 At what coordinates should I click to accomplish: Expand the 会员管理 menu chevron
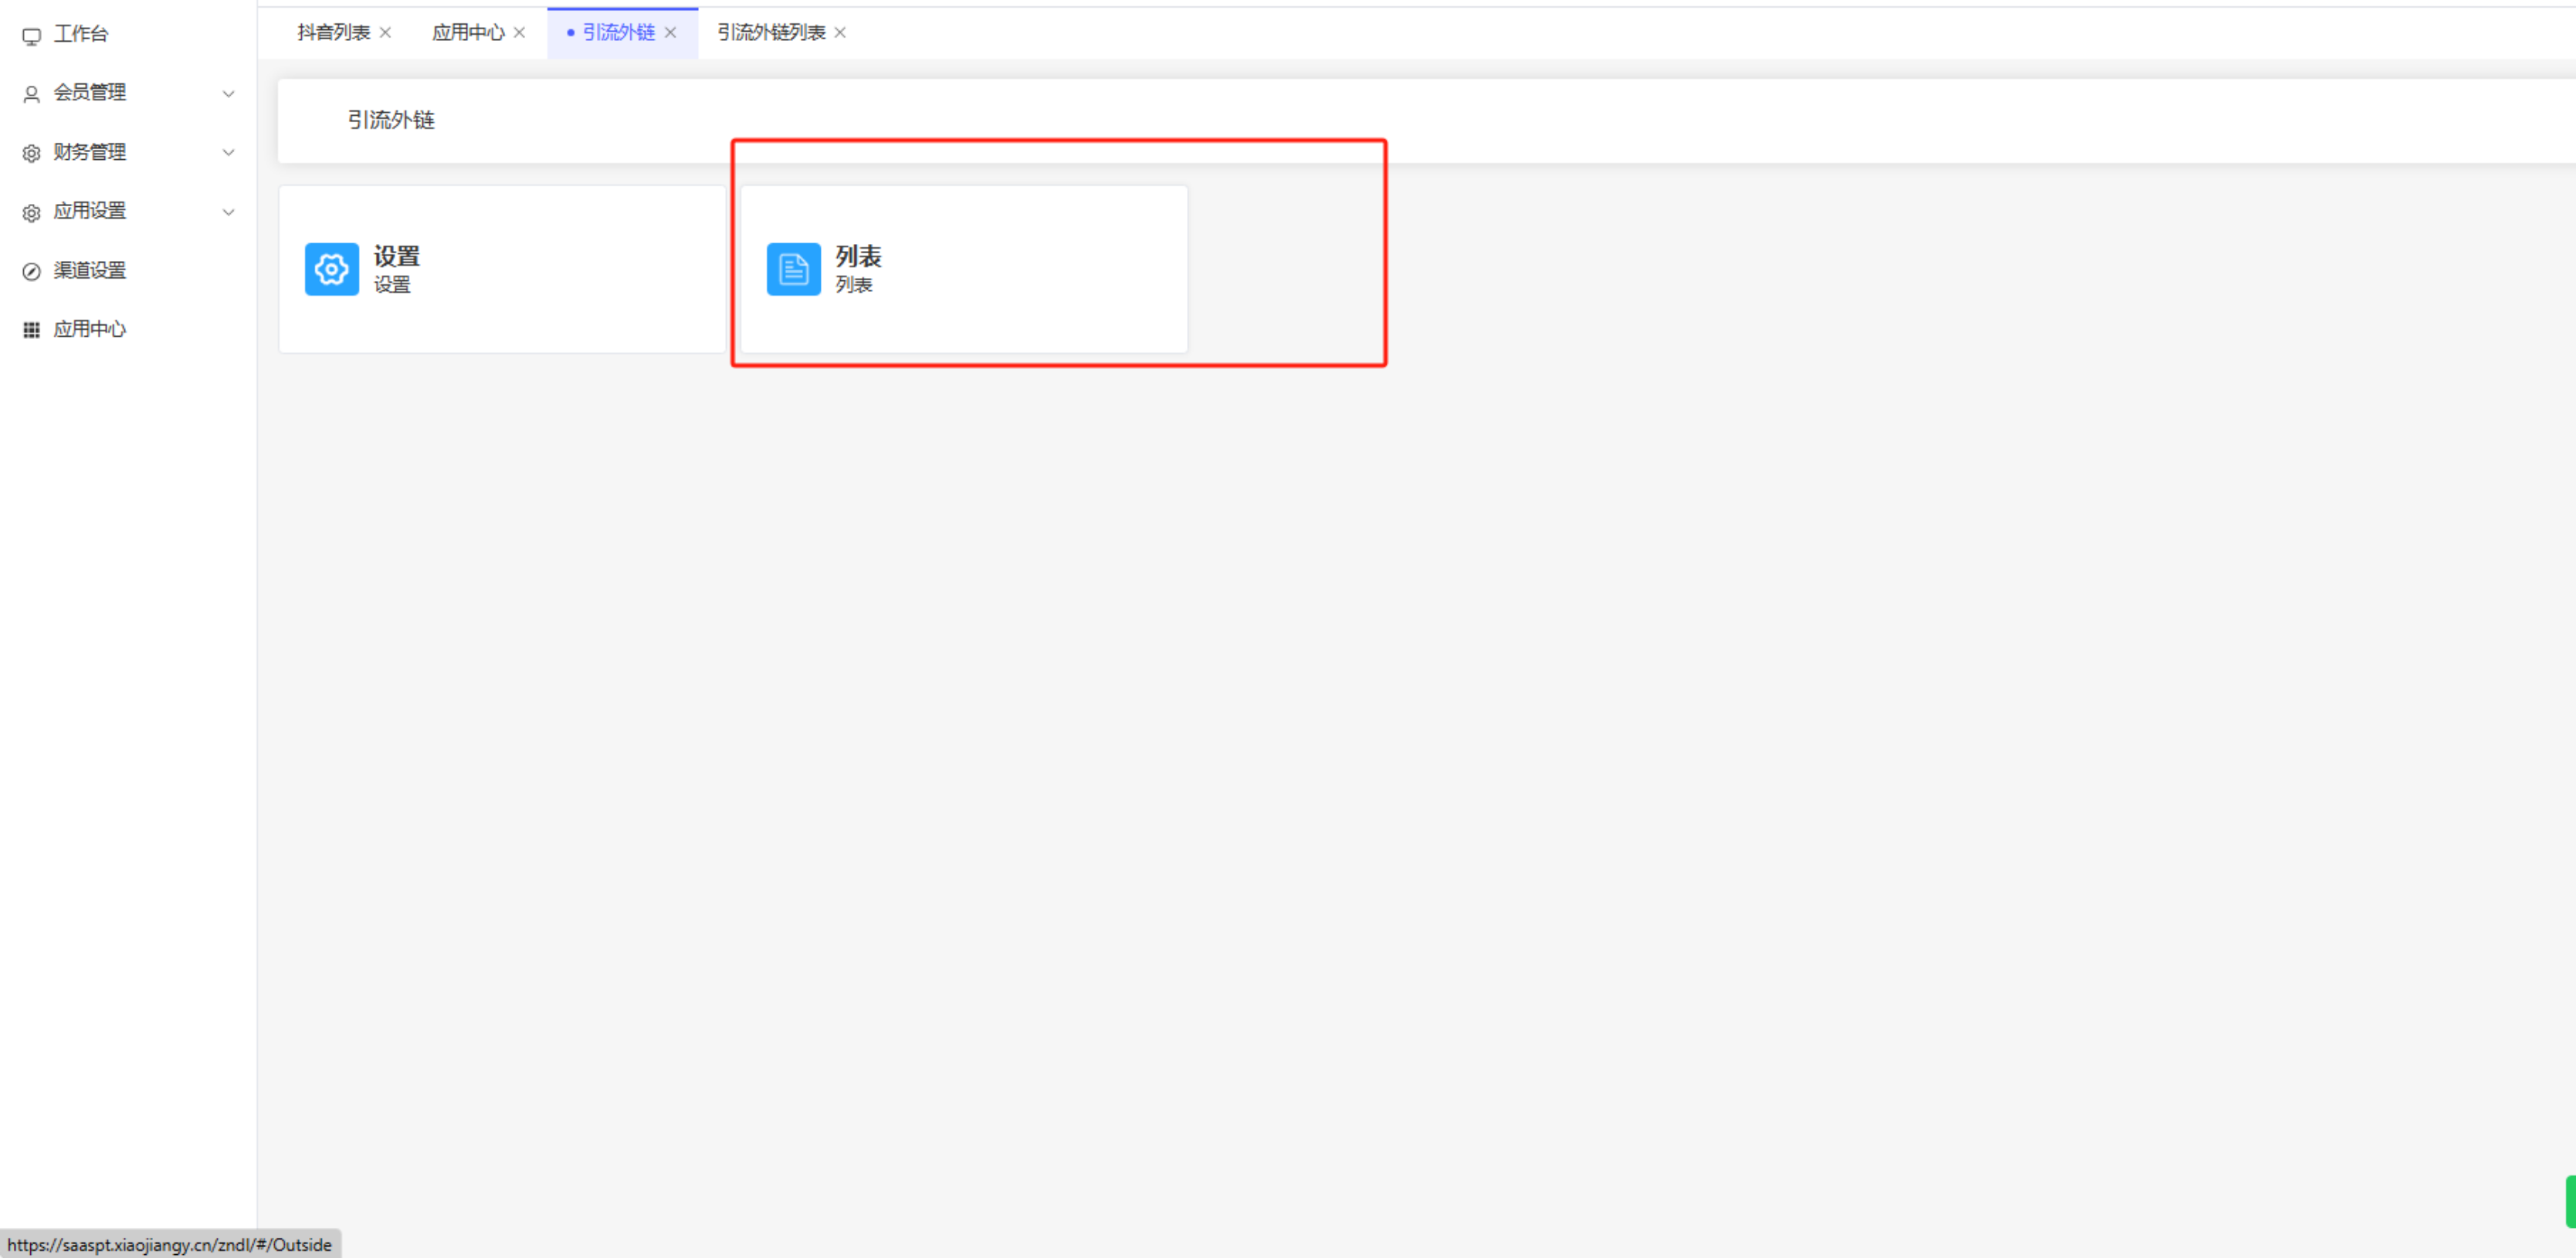click(228, 94)
